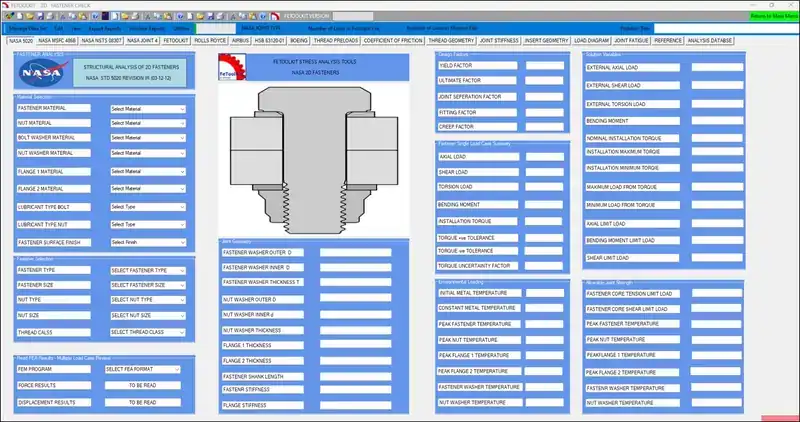The height and width of the screenshot is (422, 800).
Task: Select the HSB 63120-01 tab
Action: point(269,40)
